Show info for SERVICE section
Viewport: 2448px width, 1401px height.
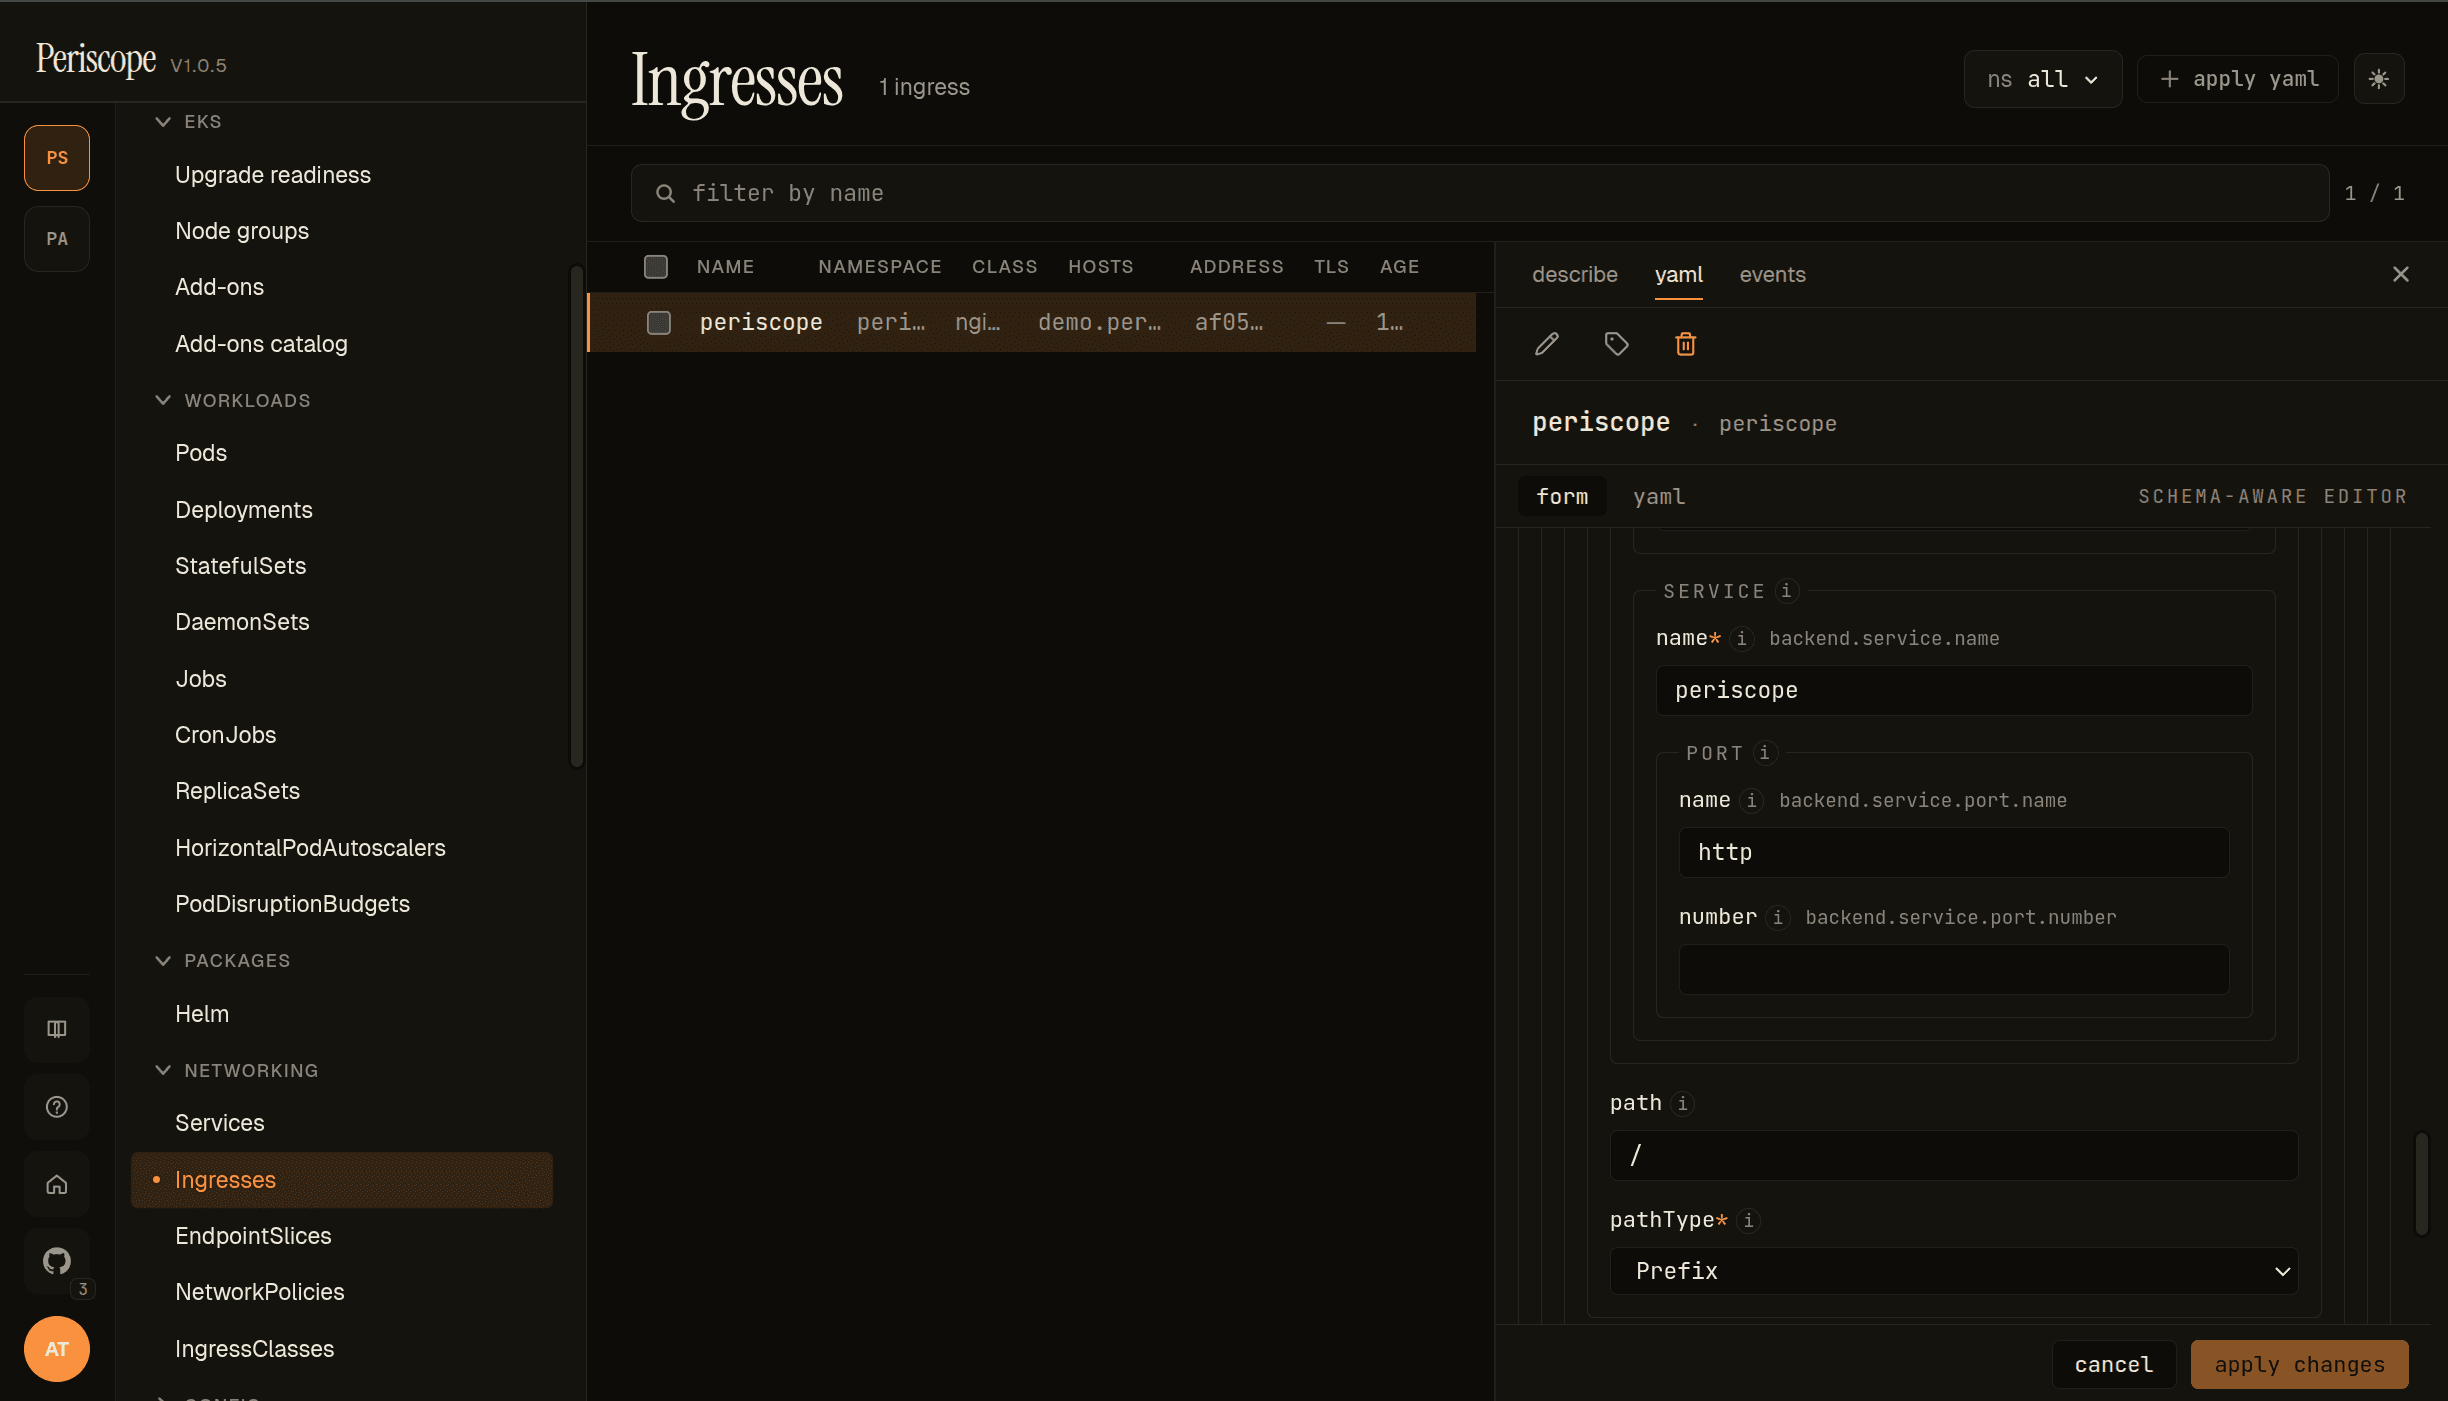[x=1786, y=591]
